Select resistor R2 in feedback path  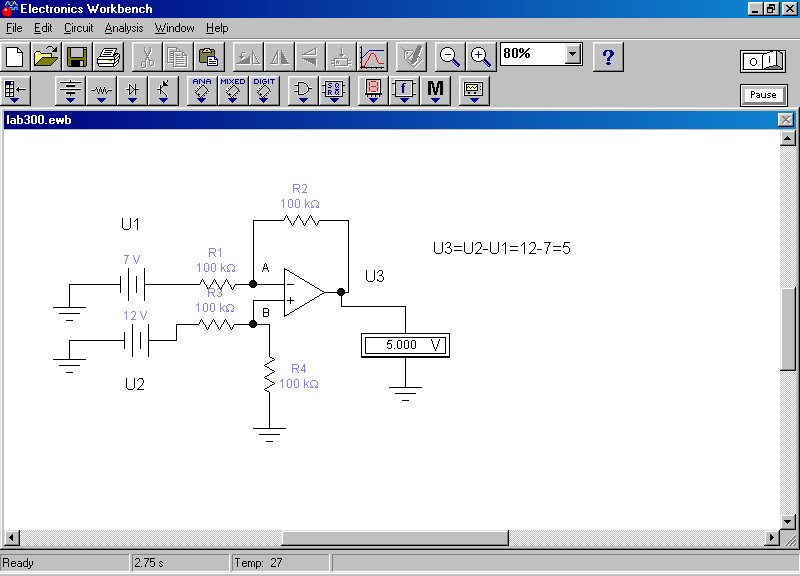click(x=301, y=220)
